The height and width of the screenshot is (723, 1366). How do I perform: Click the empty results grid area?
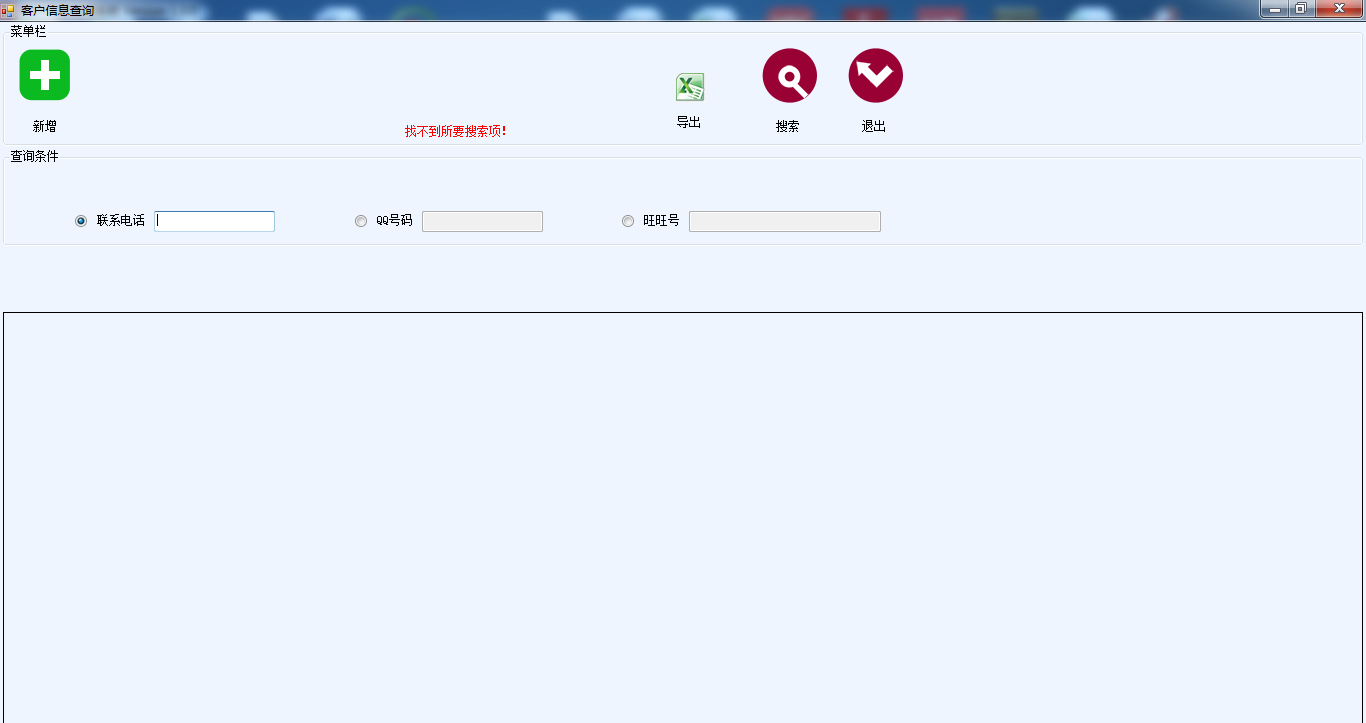tap(683, 517)
